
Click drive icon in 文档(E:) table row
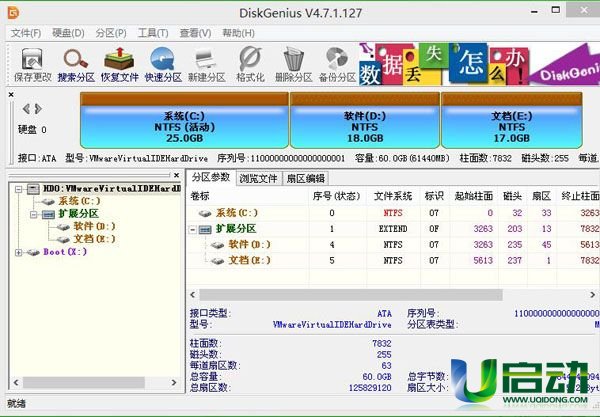(218, 261)
